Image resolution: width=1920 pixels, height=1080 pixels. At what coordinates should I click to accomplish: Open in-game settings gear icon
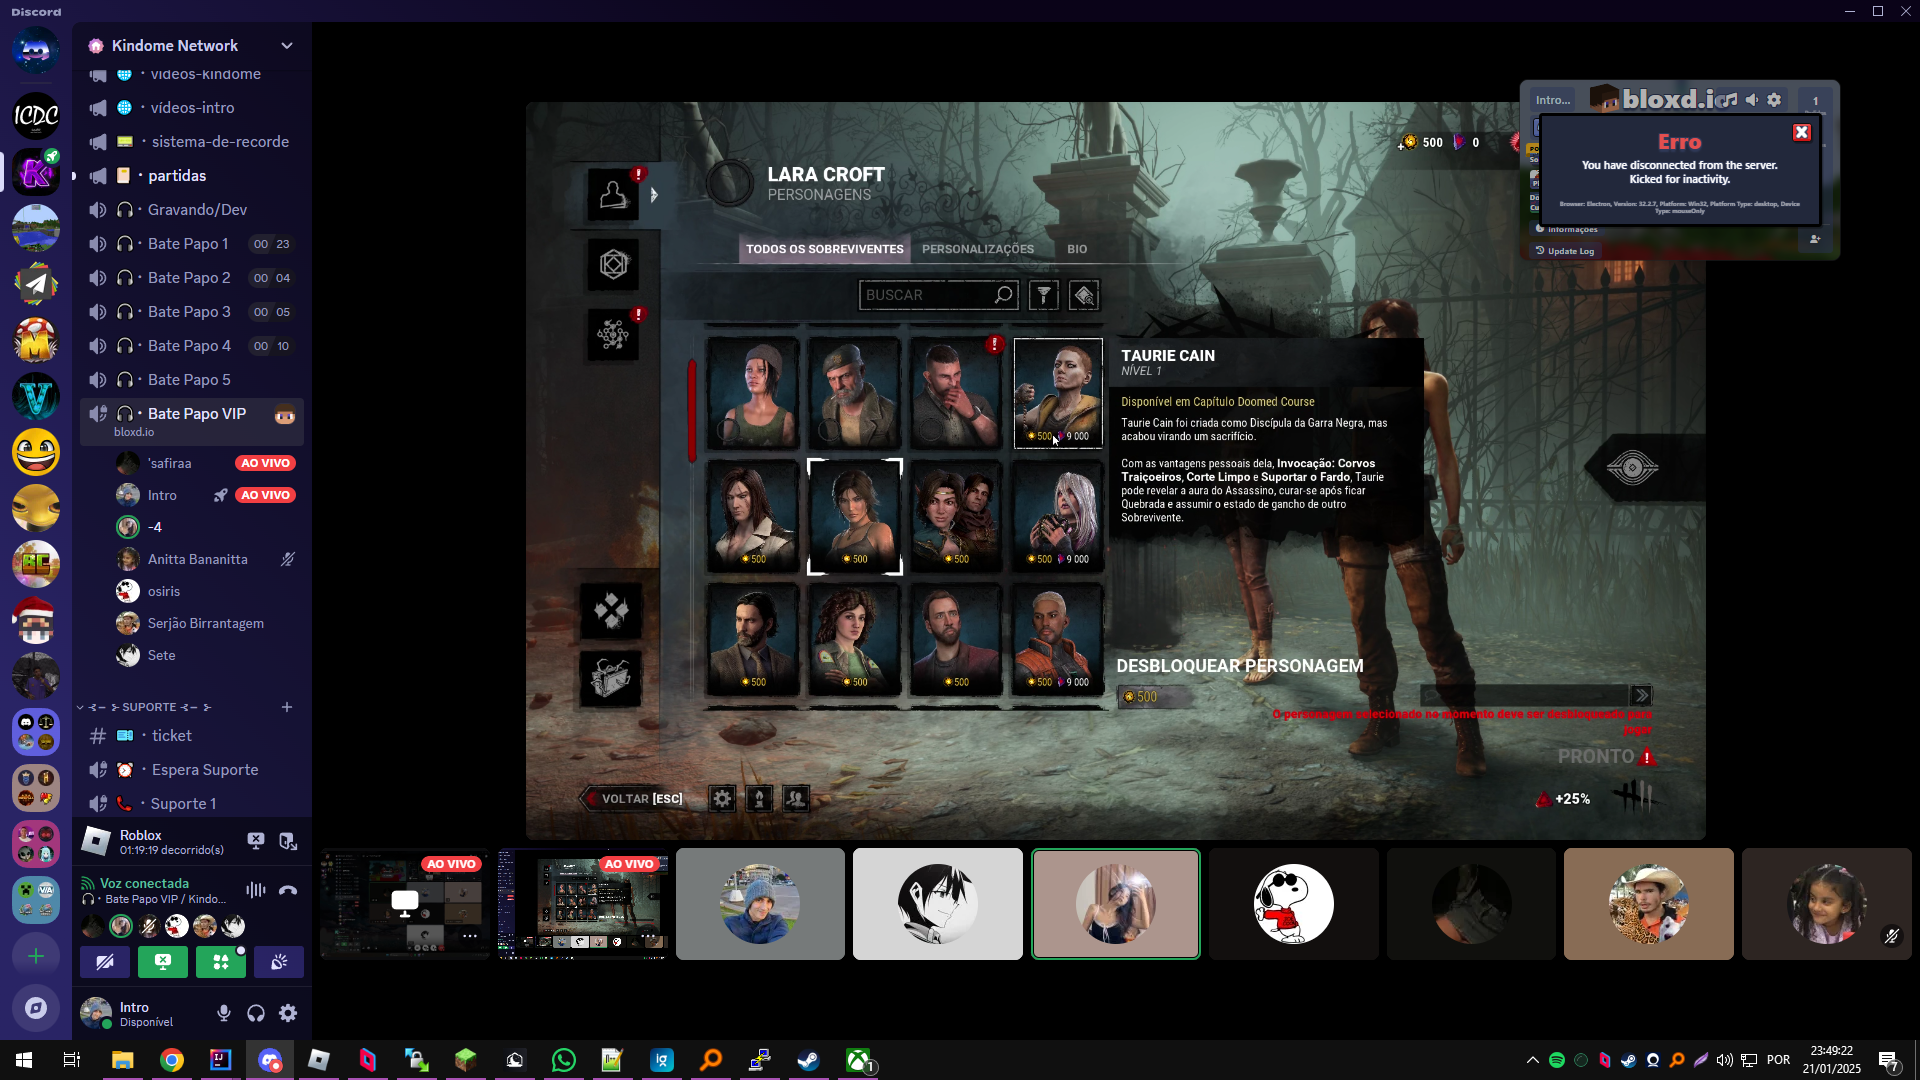722,799
